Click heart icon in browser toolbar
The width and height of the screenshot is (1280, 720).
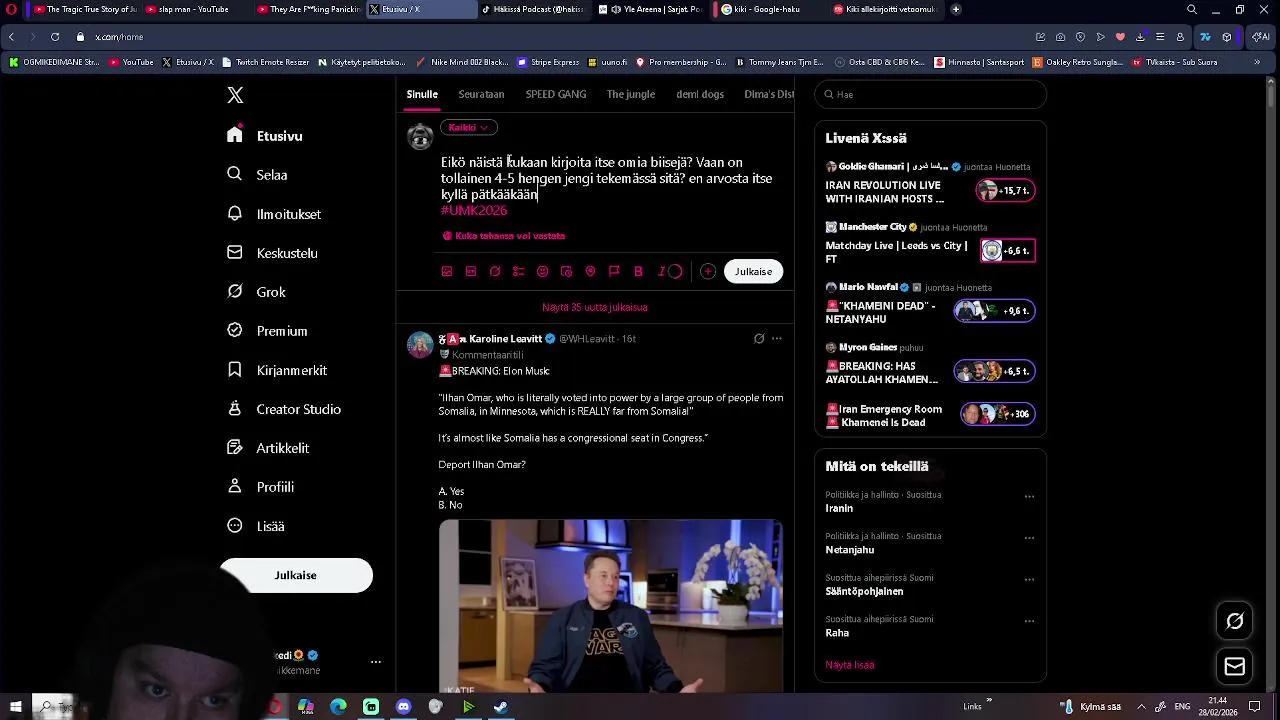[1120, 37]
